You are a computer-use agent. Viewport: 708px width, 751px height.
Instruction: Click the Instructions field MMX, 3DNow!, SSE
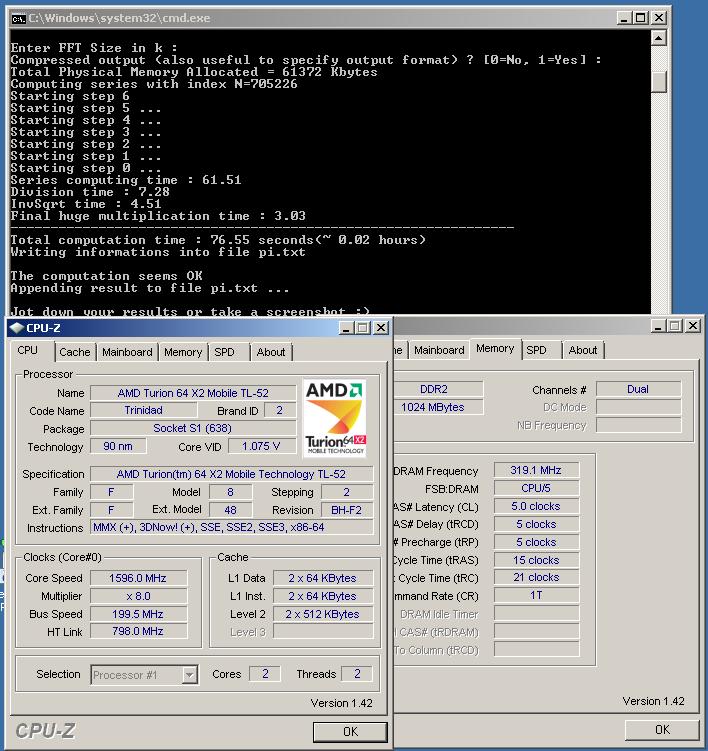pos(231,527)
